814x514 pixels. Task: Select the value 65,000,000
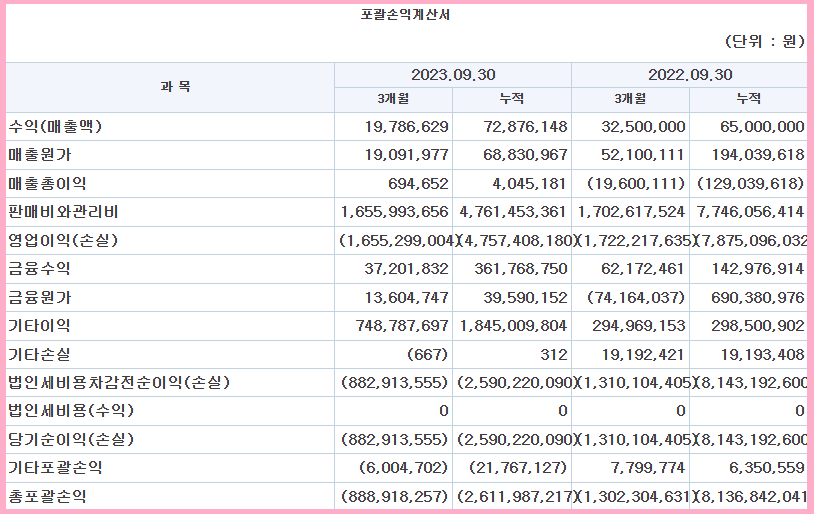pos(762,127)
